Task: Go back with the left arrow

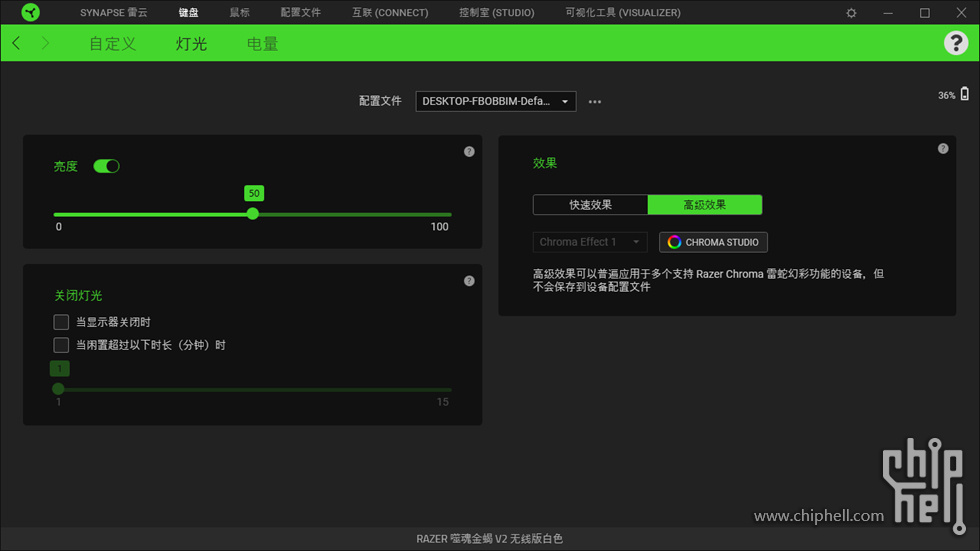Action: [x=16, y=43]
